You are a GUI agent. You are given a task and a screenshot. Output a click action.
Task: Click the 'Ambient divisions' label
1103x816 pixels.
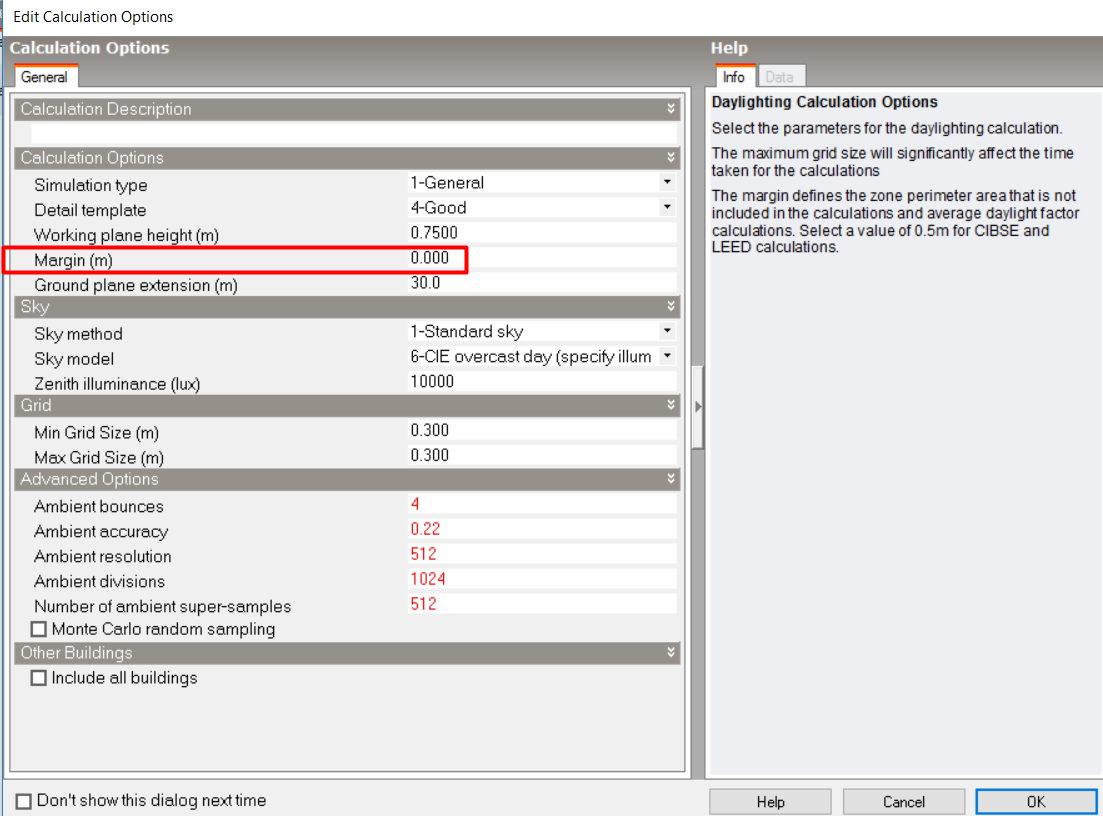tap(99, 582)
